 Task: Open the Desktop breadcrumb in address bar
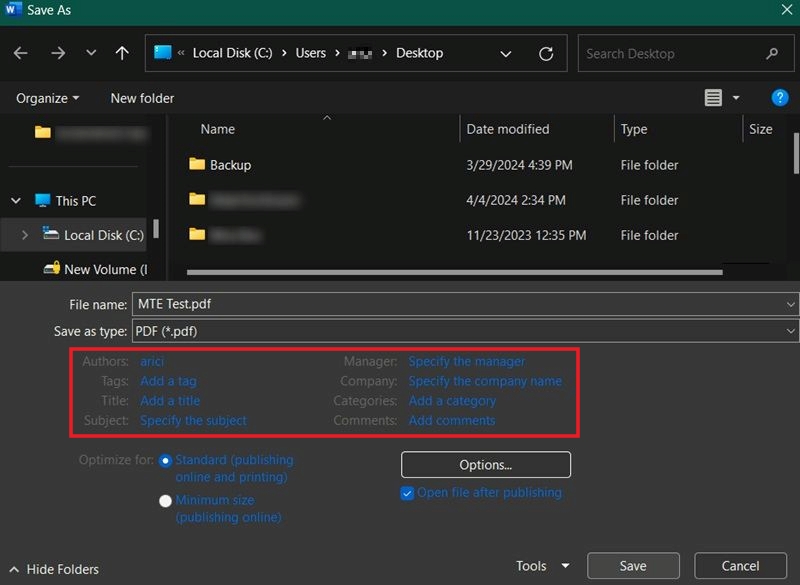click(419, 53)
